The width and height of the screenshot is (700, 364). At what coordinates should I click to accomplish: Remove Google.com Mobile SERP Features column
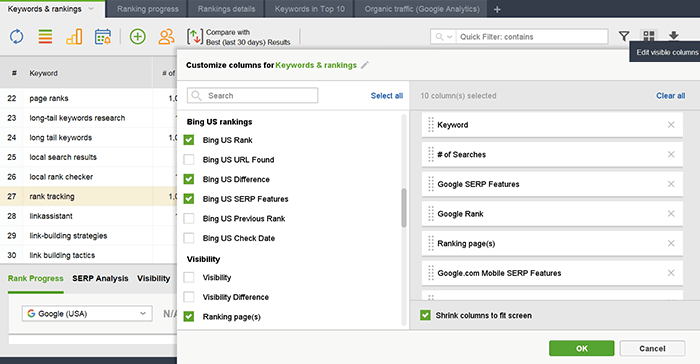[671, 273]
